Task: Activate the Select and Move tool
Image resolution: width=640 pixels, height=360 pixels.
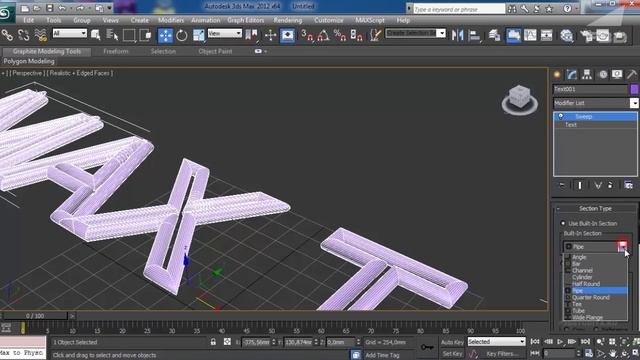Action: click(165, 36)
